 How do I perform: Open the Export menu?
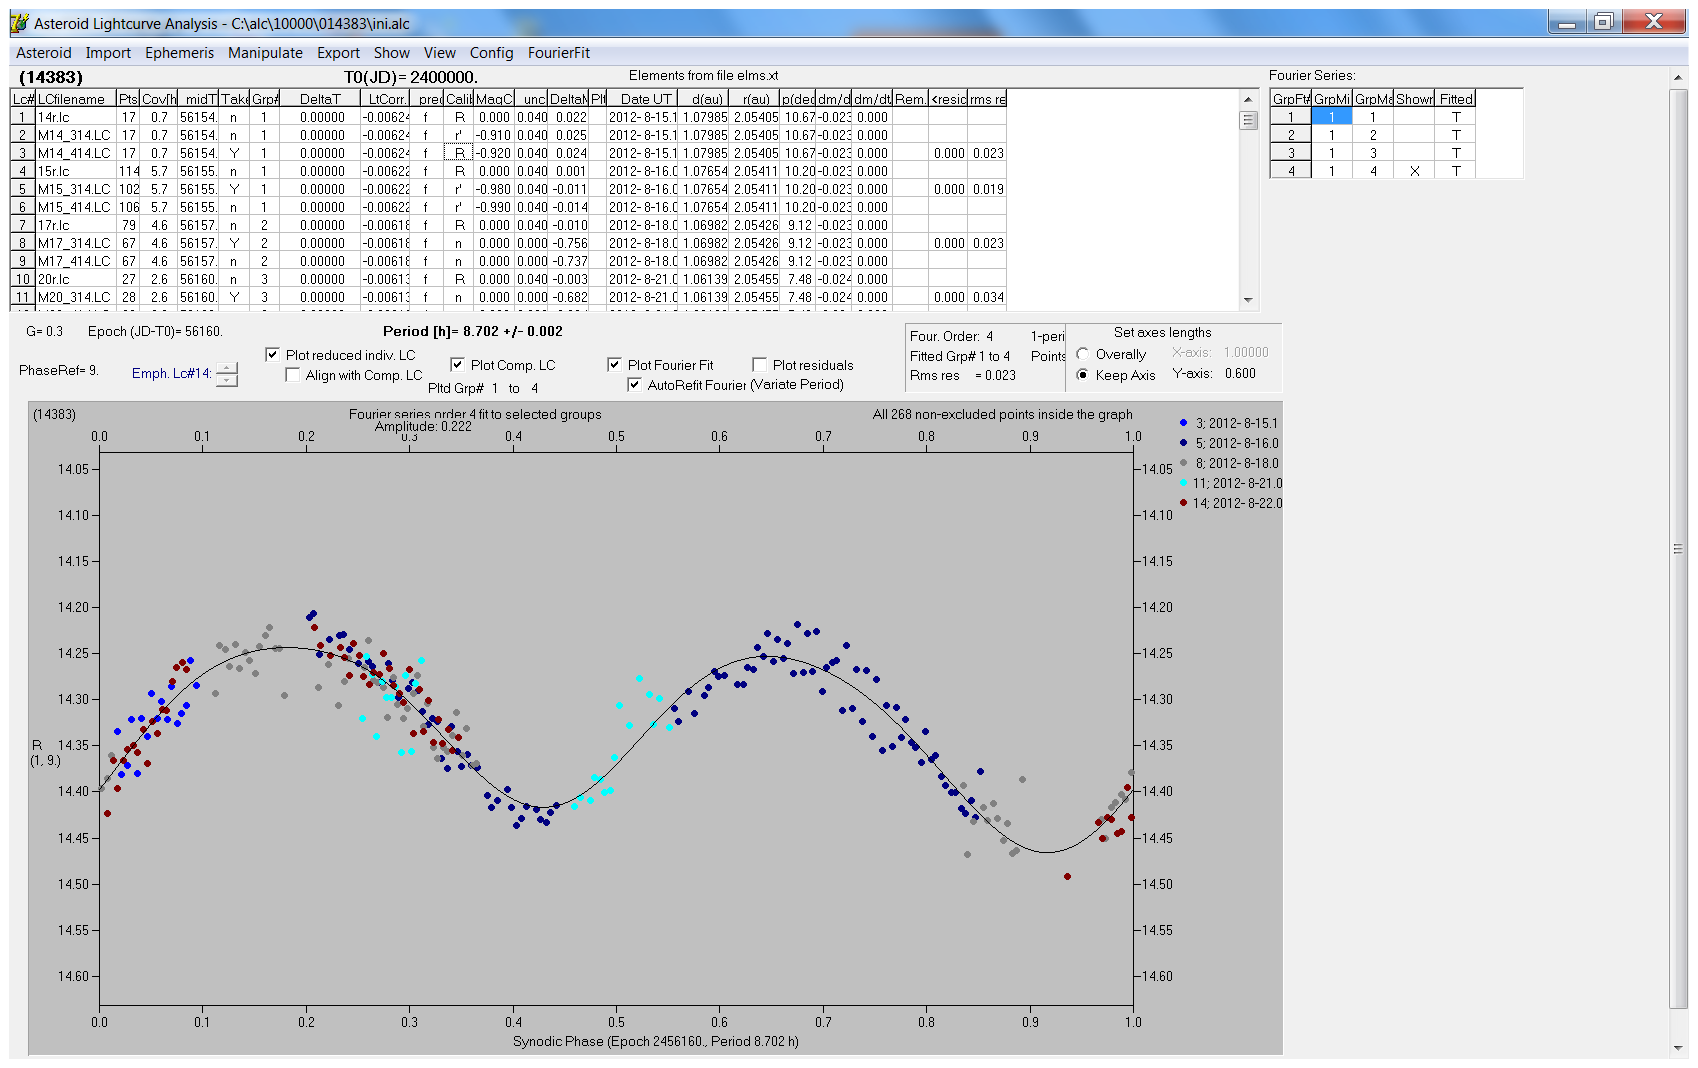point(338,53)
